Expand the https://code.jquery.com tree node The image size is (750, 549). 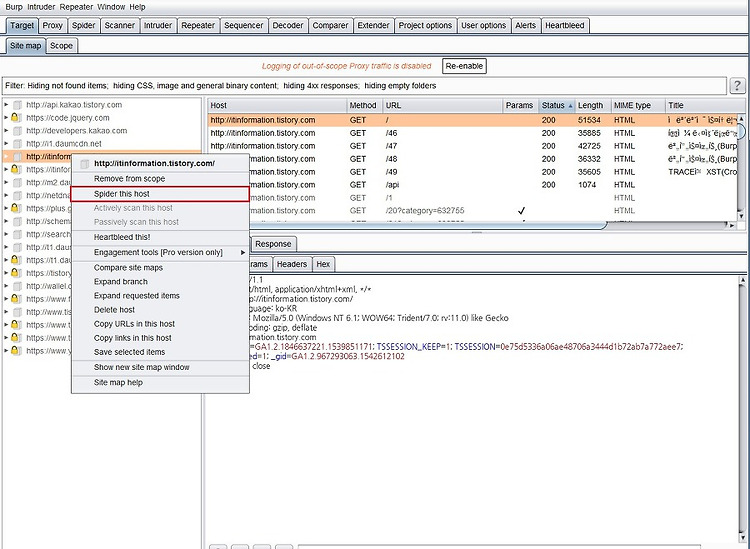click(x=6, y=118)
